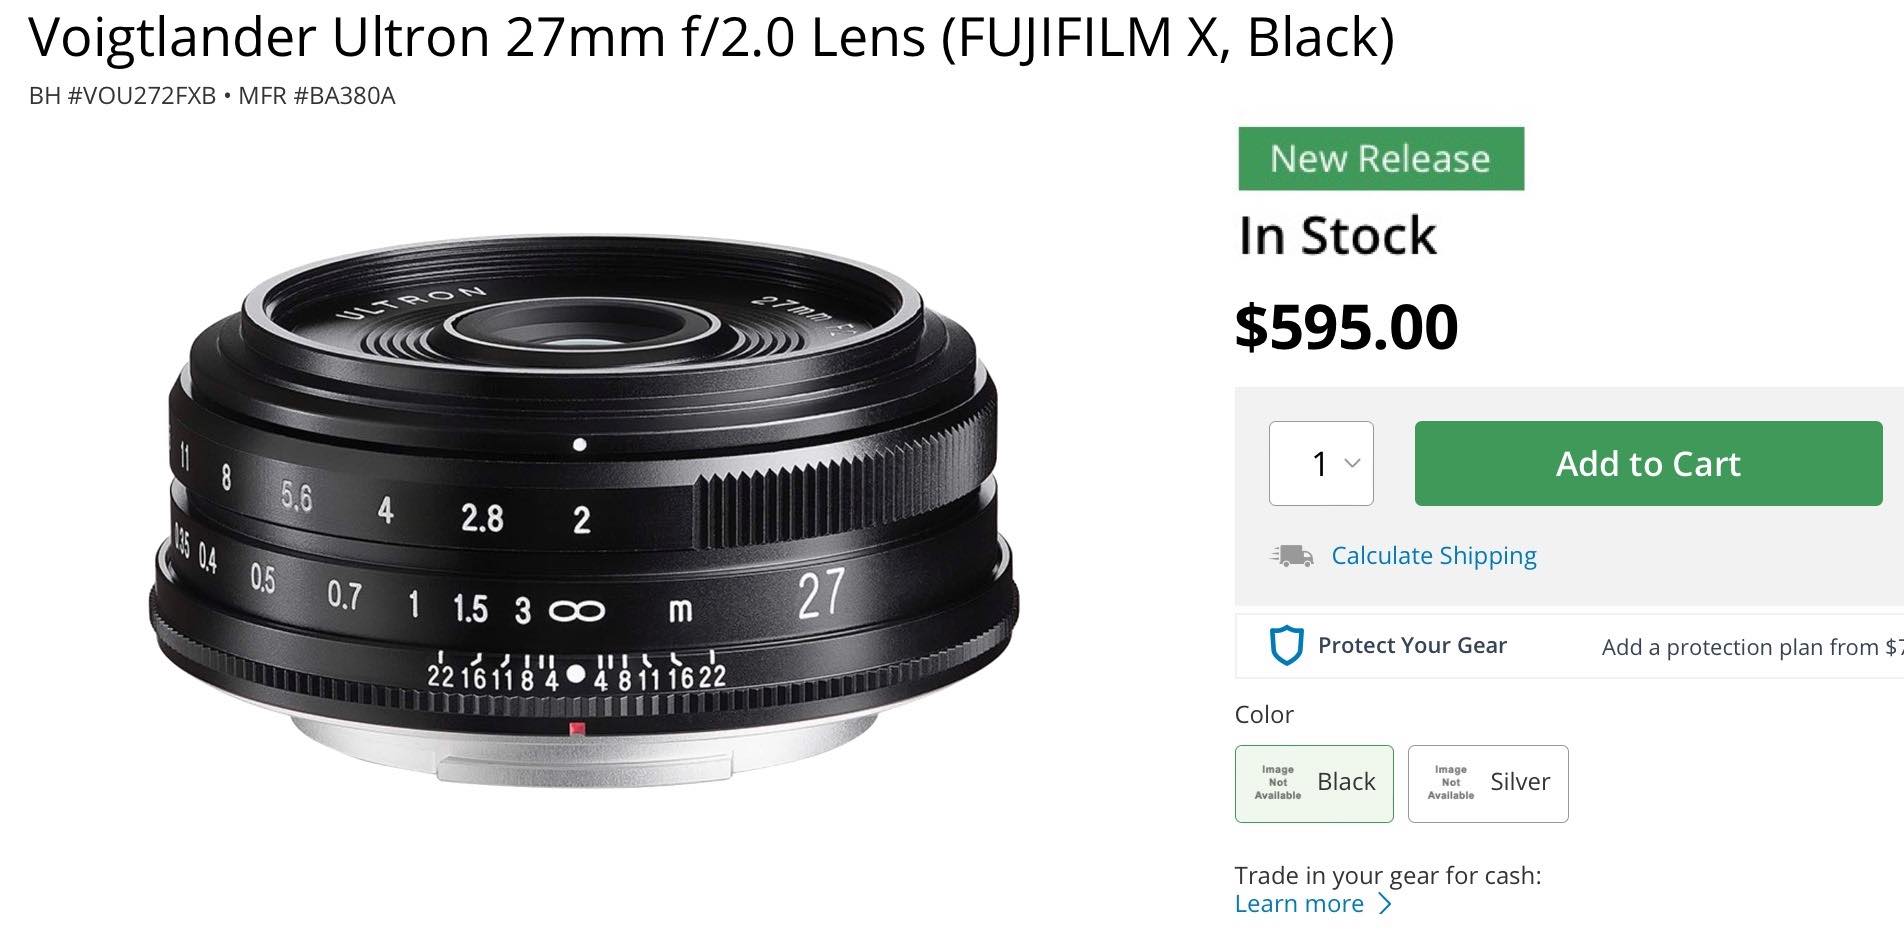Click Add to Cart
Screen dimensions: 1904x952
tap(1648, 463)
